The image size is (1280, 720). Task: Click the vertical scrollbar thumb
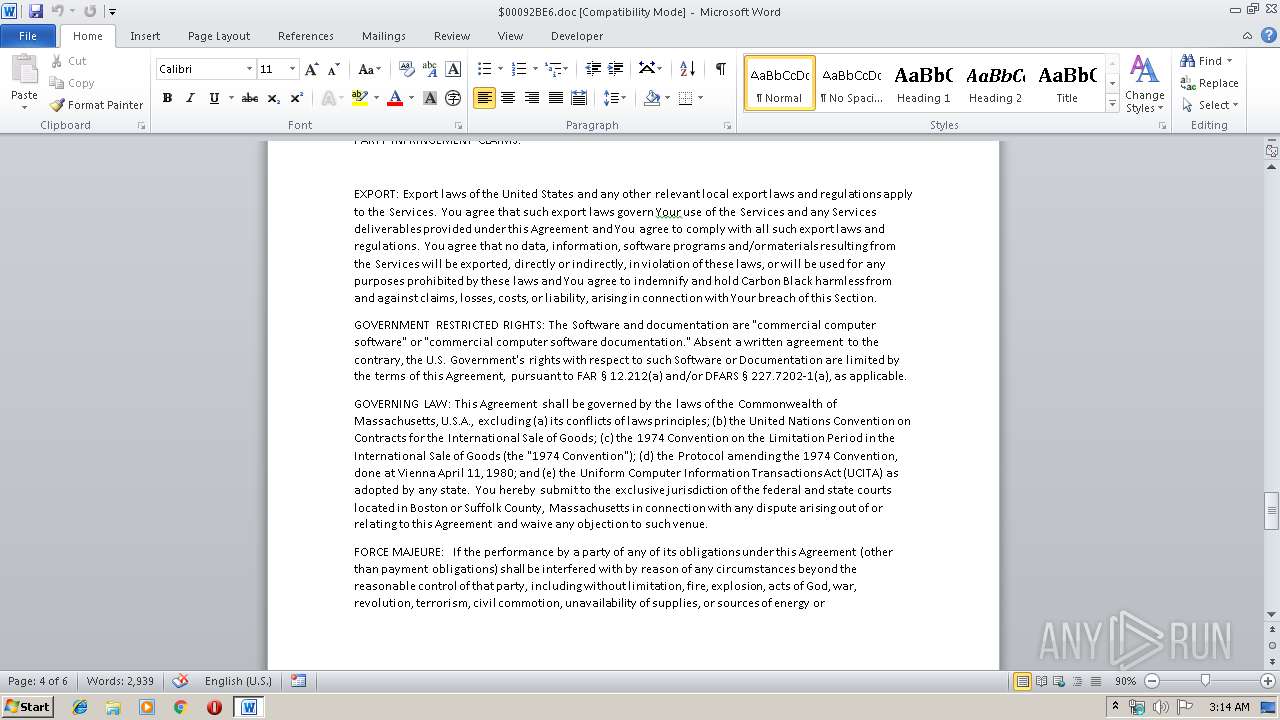(x=1271, y=510)
